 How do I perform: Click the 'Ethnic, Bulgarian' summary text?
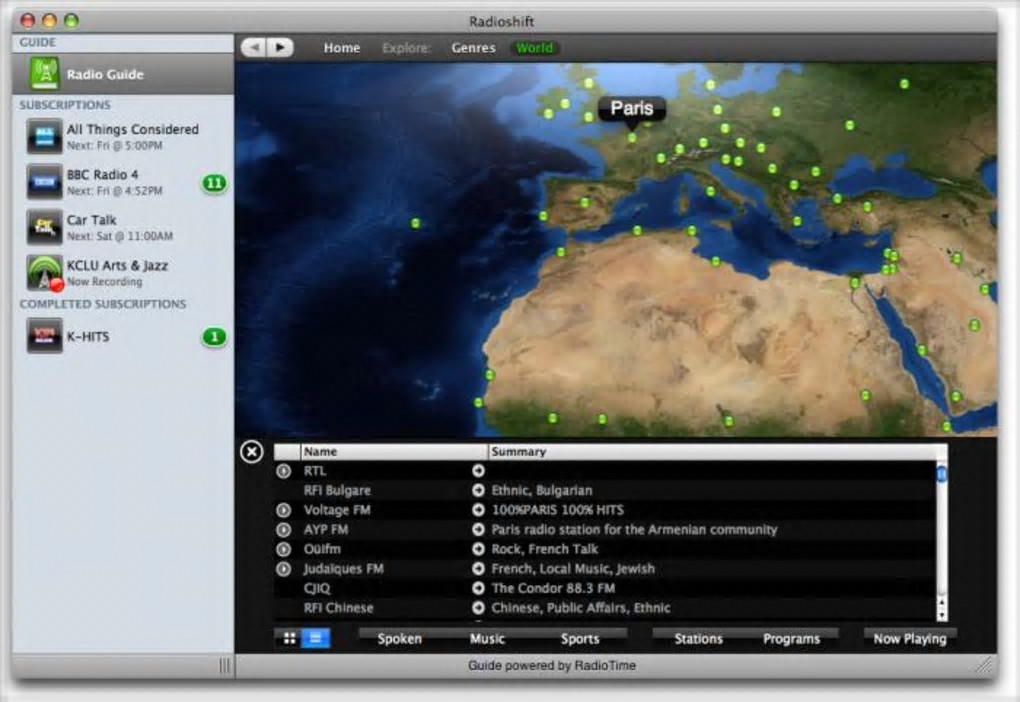point(541,491)
